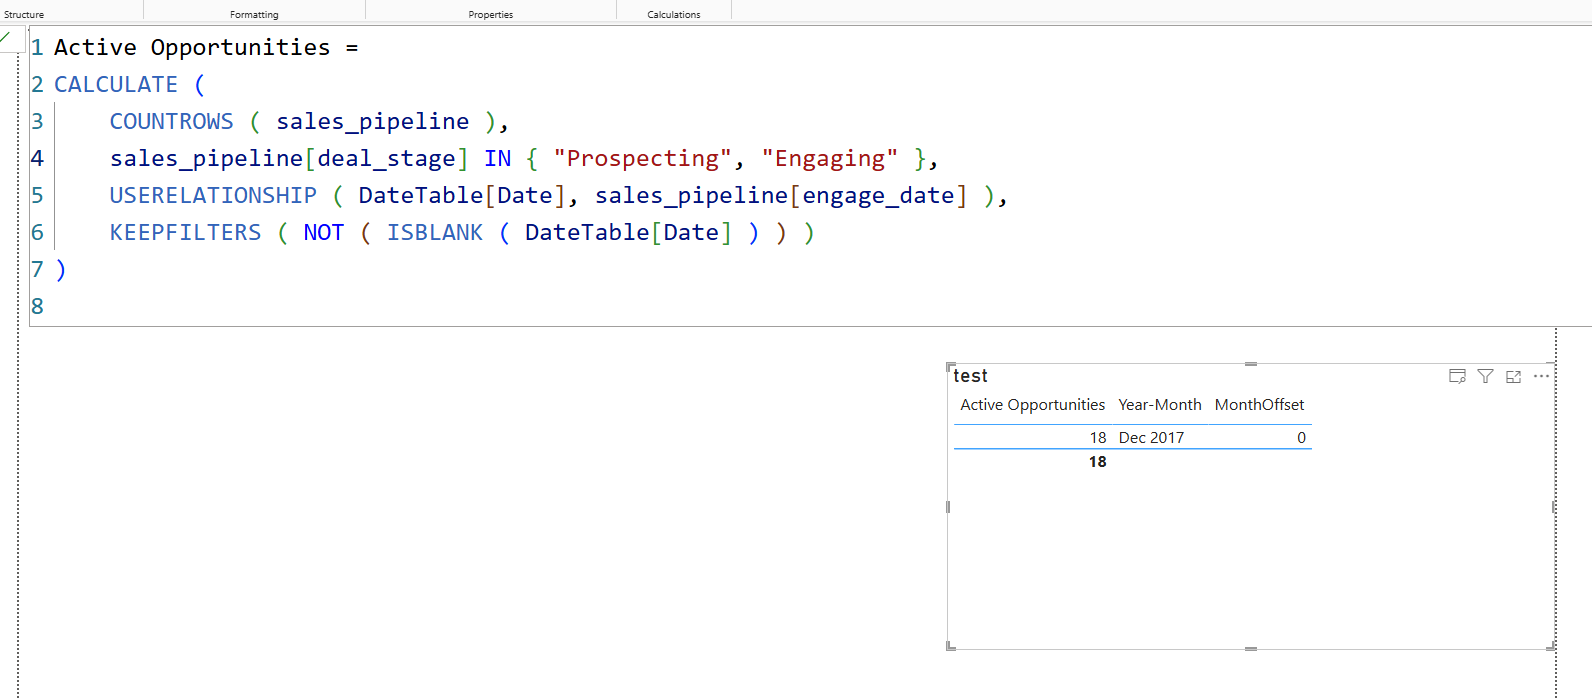Click sales_pipeline[engage_date] in line 5
Screen dimensions: 1592x699
point(782,196)
